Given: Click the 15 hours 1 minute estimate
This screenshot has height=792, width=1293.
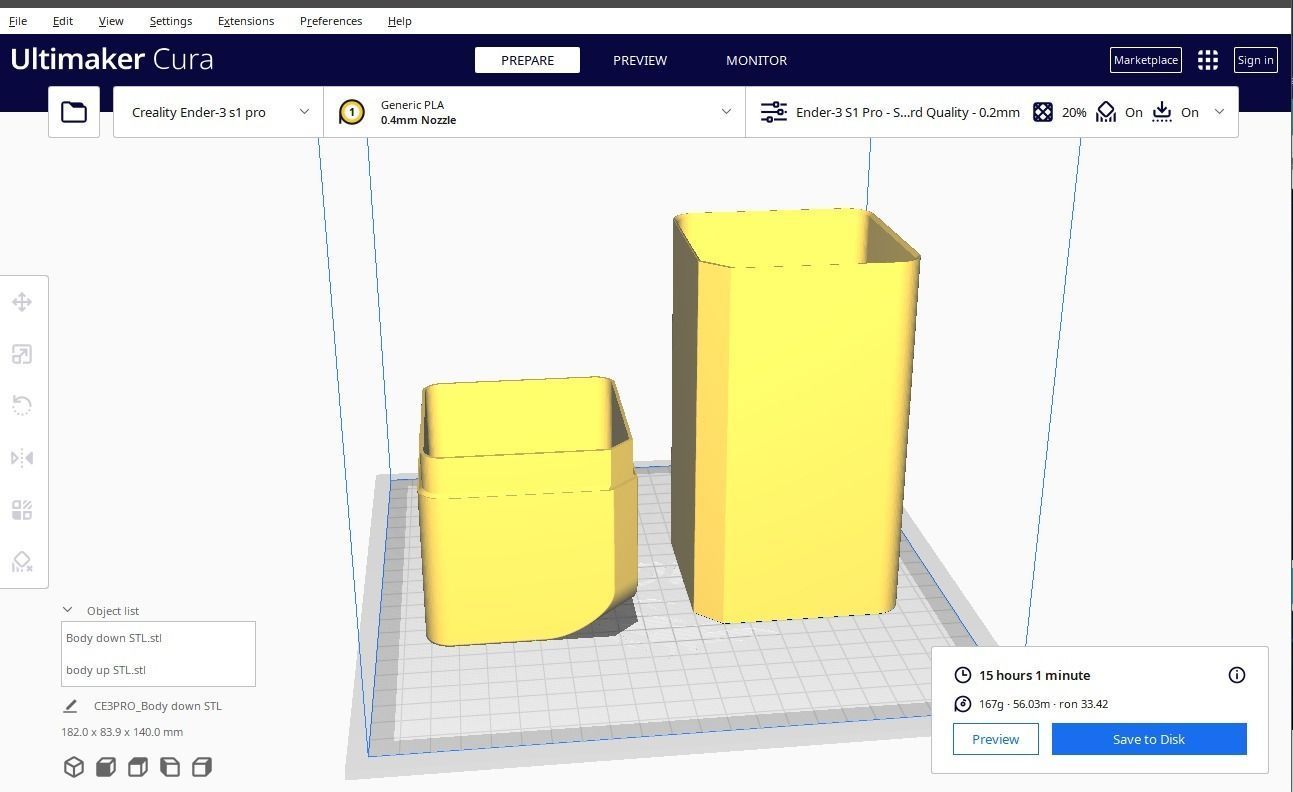Looking at the screenshot, I should [1034, 675].
